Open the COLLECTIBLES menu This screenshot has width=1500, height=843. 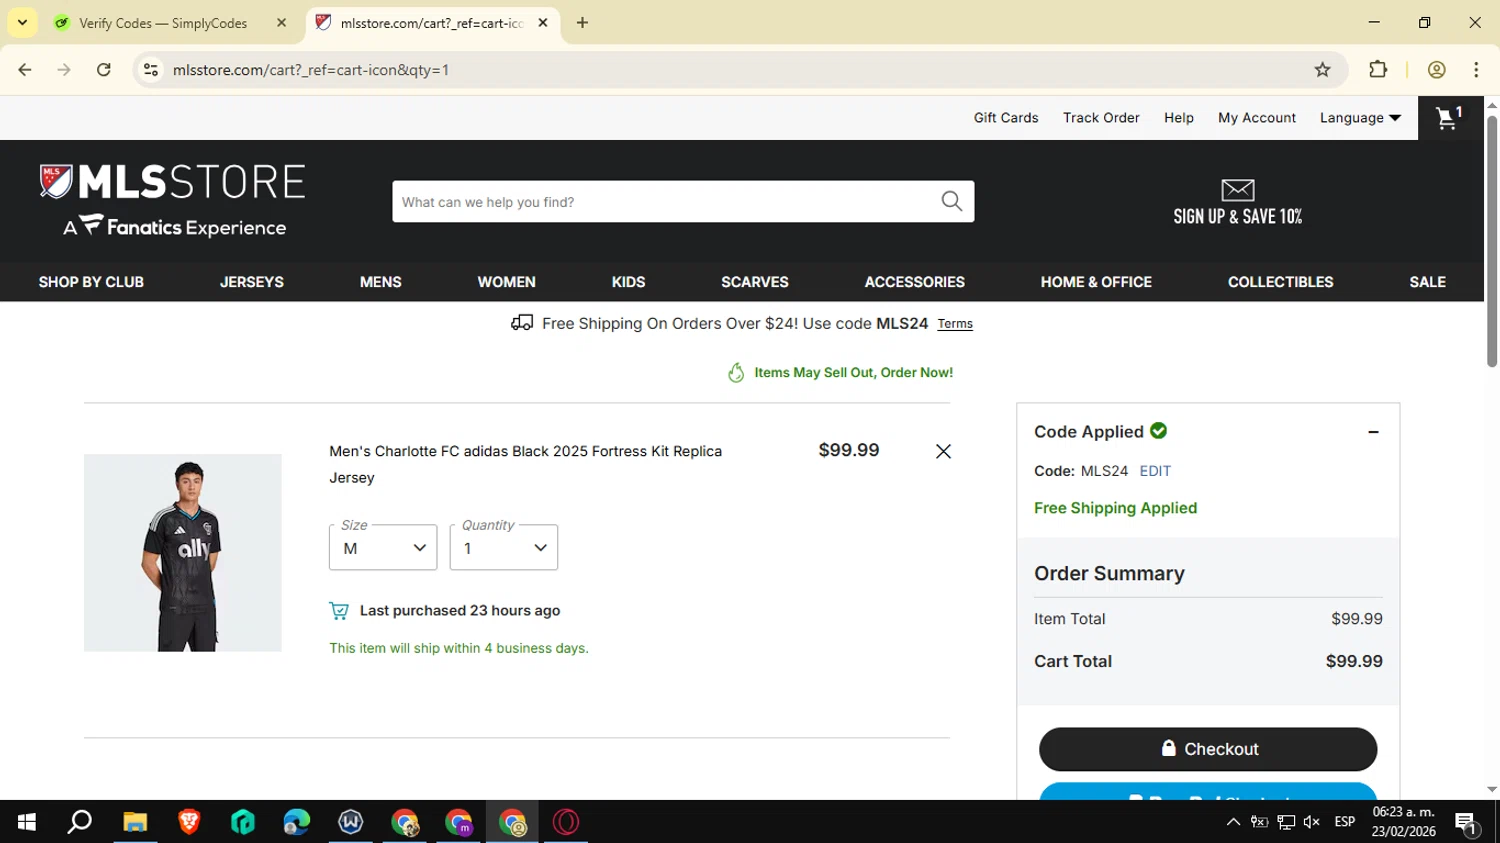click(x=1281, y=282)
